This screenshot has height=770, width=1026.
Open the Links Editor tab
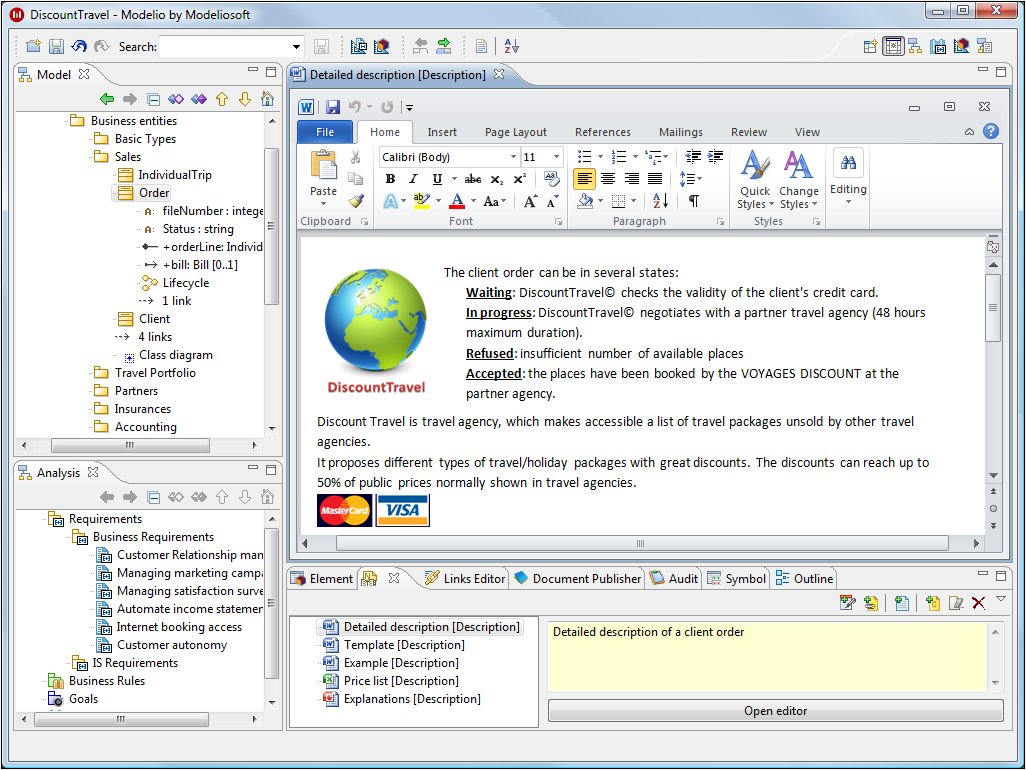click(465, 578)
